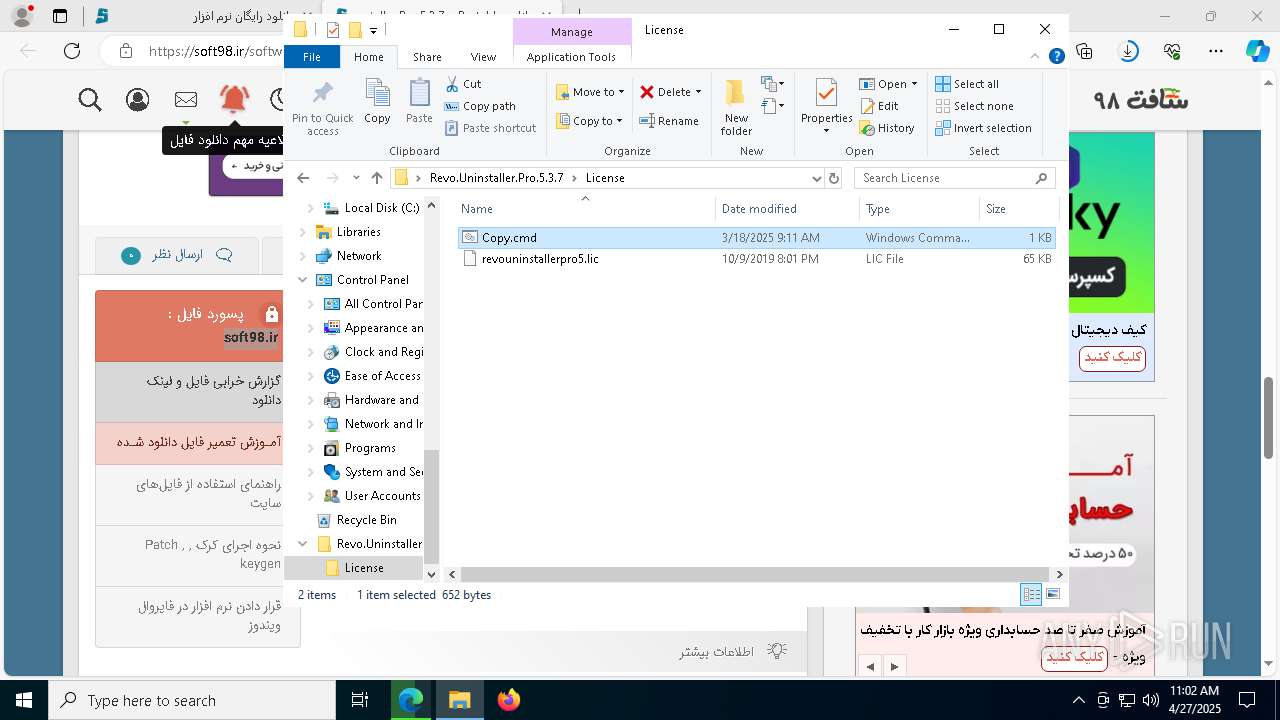Open the Windows Start menu
Image resolution: width=1280 pixels, height=720 pixels.
23,700
